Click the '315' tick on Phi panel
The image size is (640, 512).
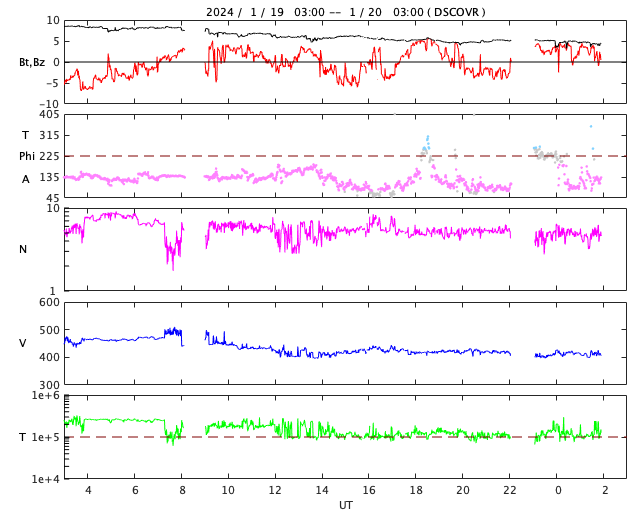tap(49, 135)
